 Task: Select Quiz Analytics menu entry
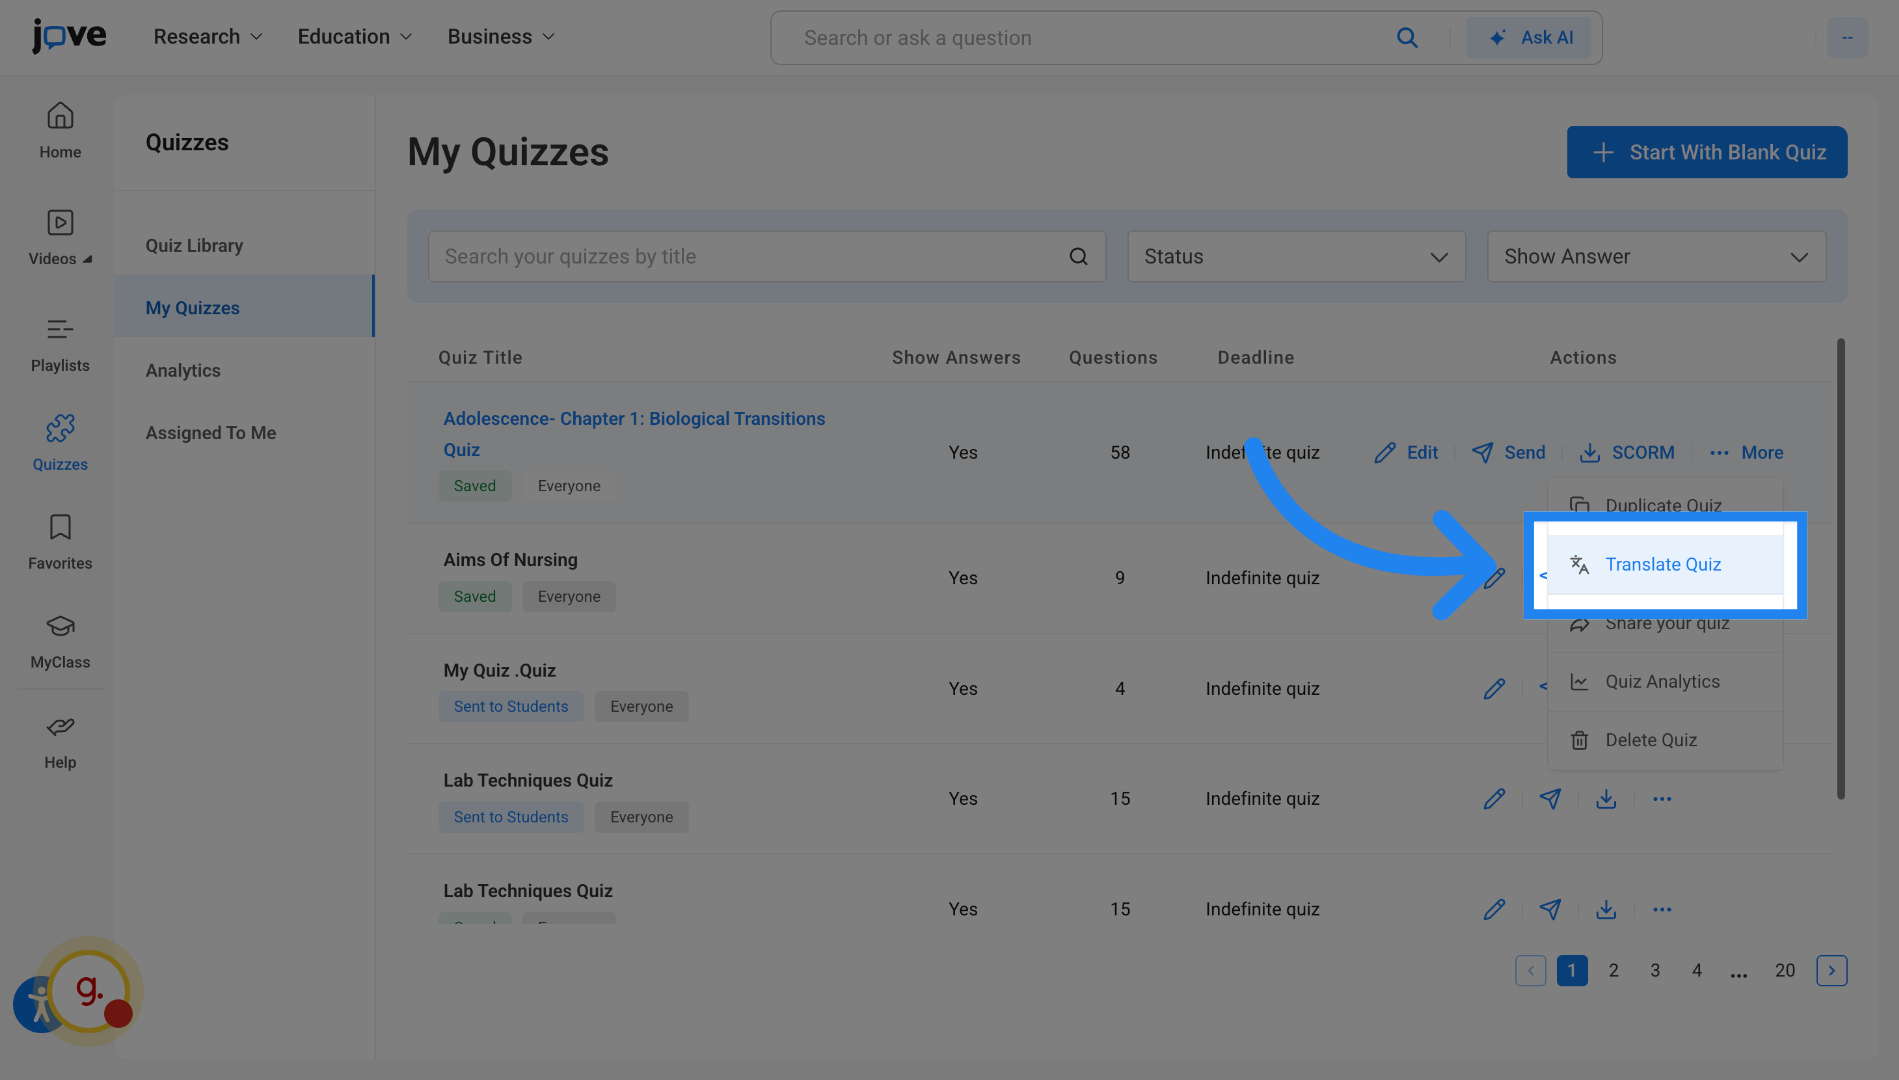point(1662,682)
